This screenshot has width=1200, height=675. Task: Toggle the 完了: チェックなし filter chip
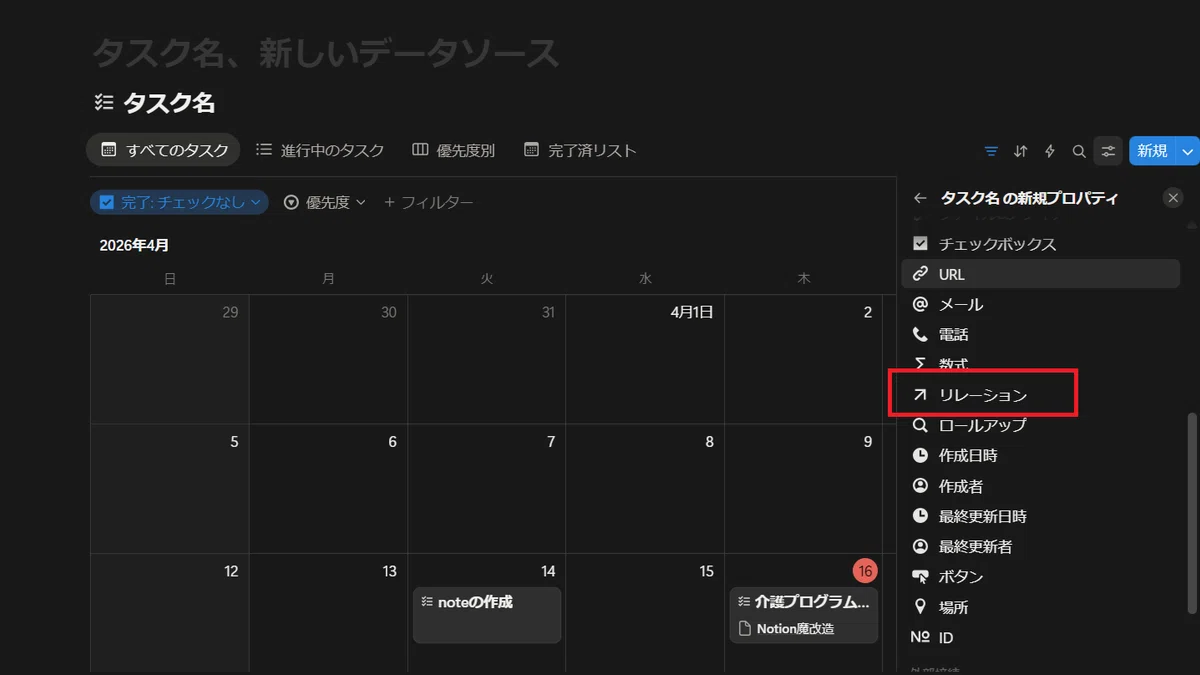click(179, 202)
